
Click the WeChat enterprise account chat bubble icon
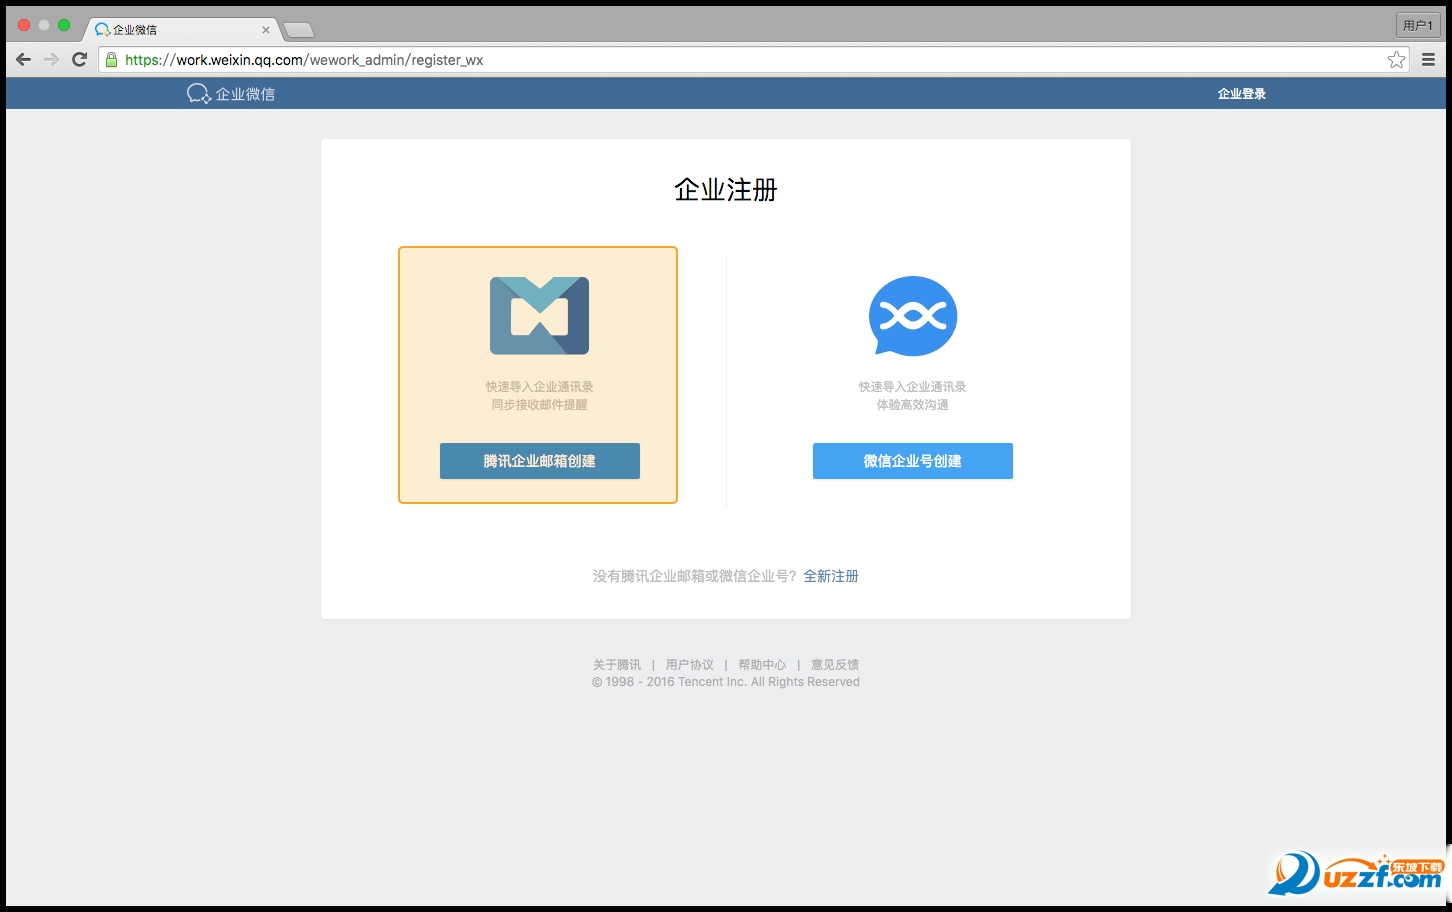click(x=913, y=316)
